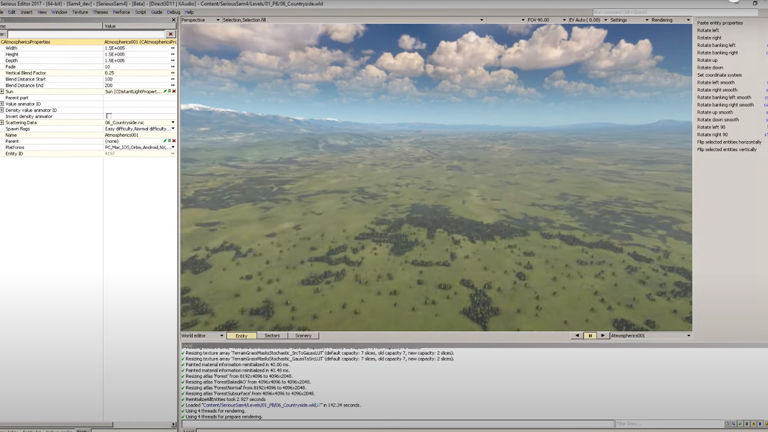
Task: Open the Edit menu
Action: click(12, 12)
